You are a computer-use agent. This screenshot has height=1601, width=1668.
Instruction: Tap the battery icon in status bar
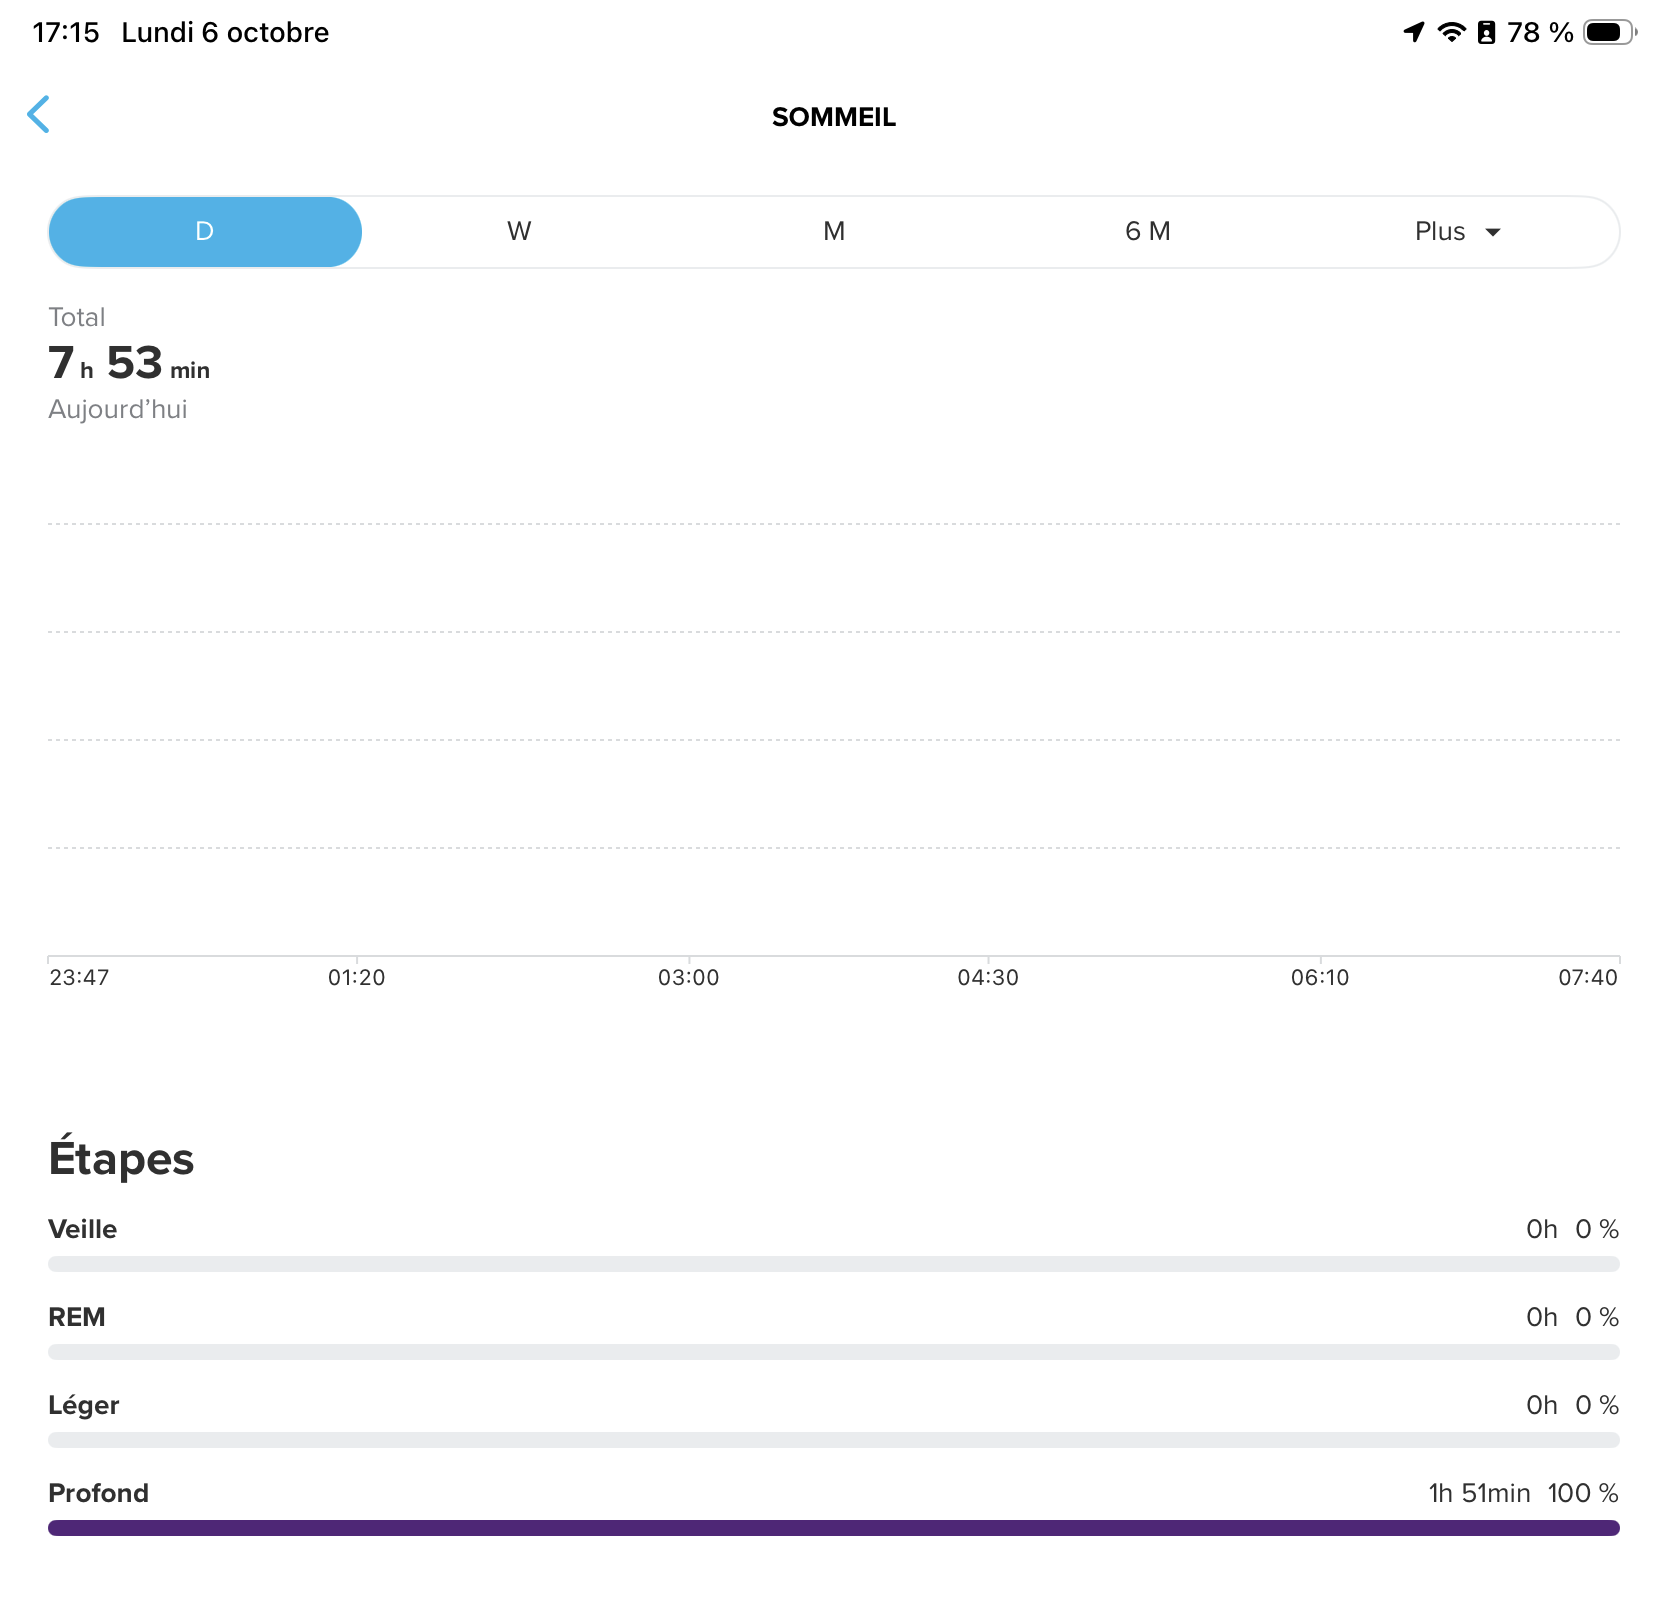pyautogui.click(x=1608, y=32)
